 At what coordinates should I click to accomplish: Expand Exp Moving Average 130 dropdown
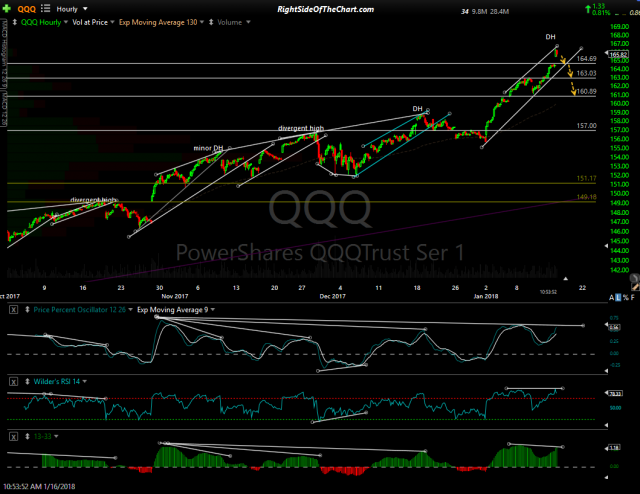pyautogui.click(x=202, y=22)
